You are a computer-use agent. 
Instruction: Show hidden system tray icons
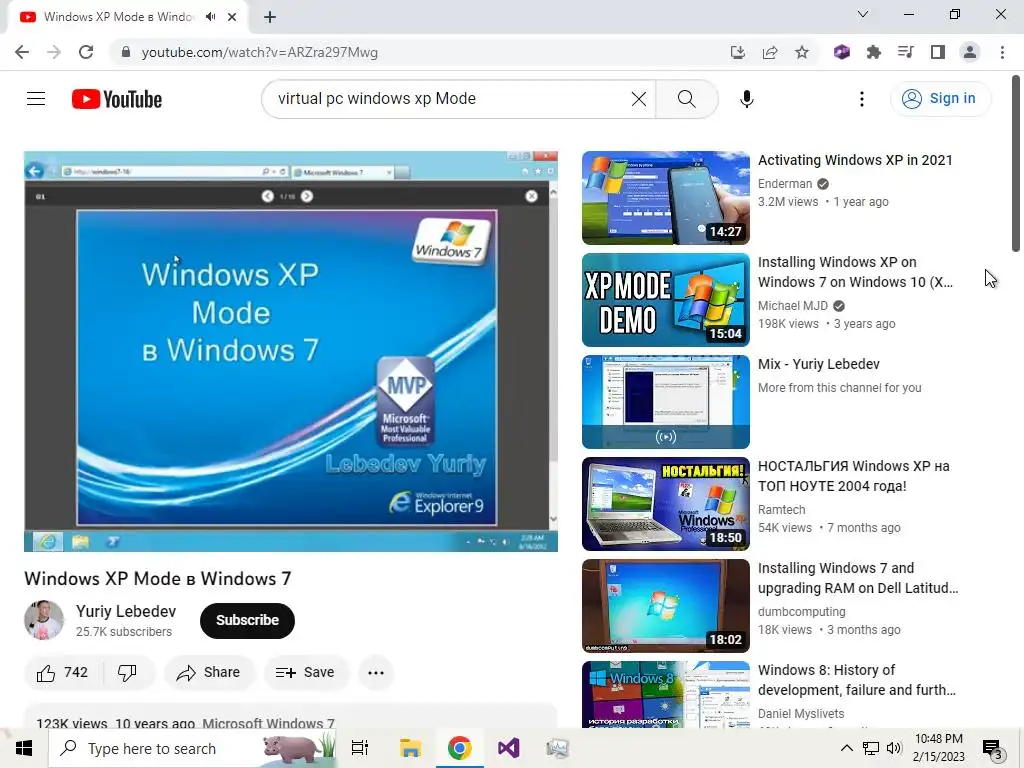[x=846, y=748]
